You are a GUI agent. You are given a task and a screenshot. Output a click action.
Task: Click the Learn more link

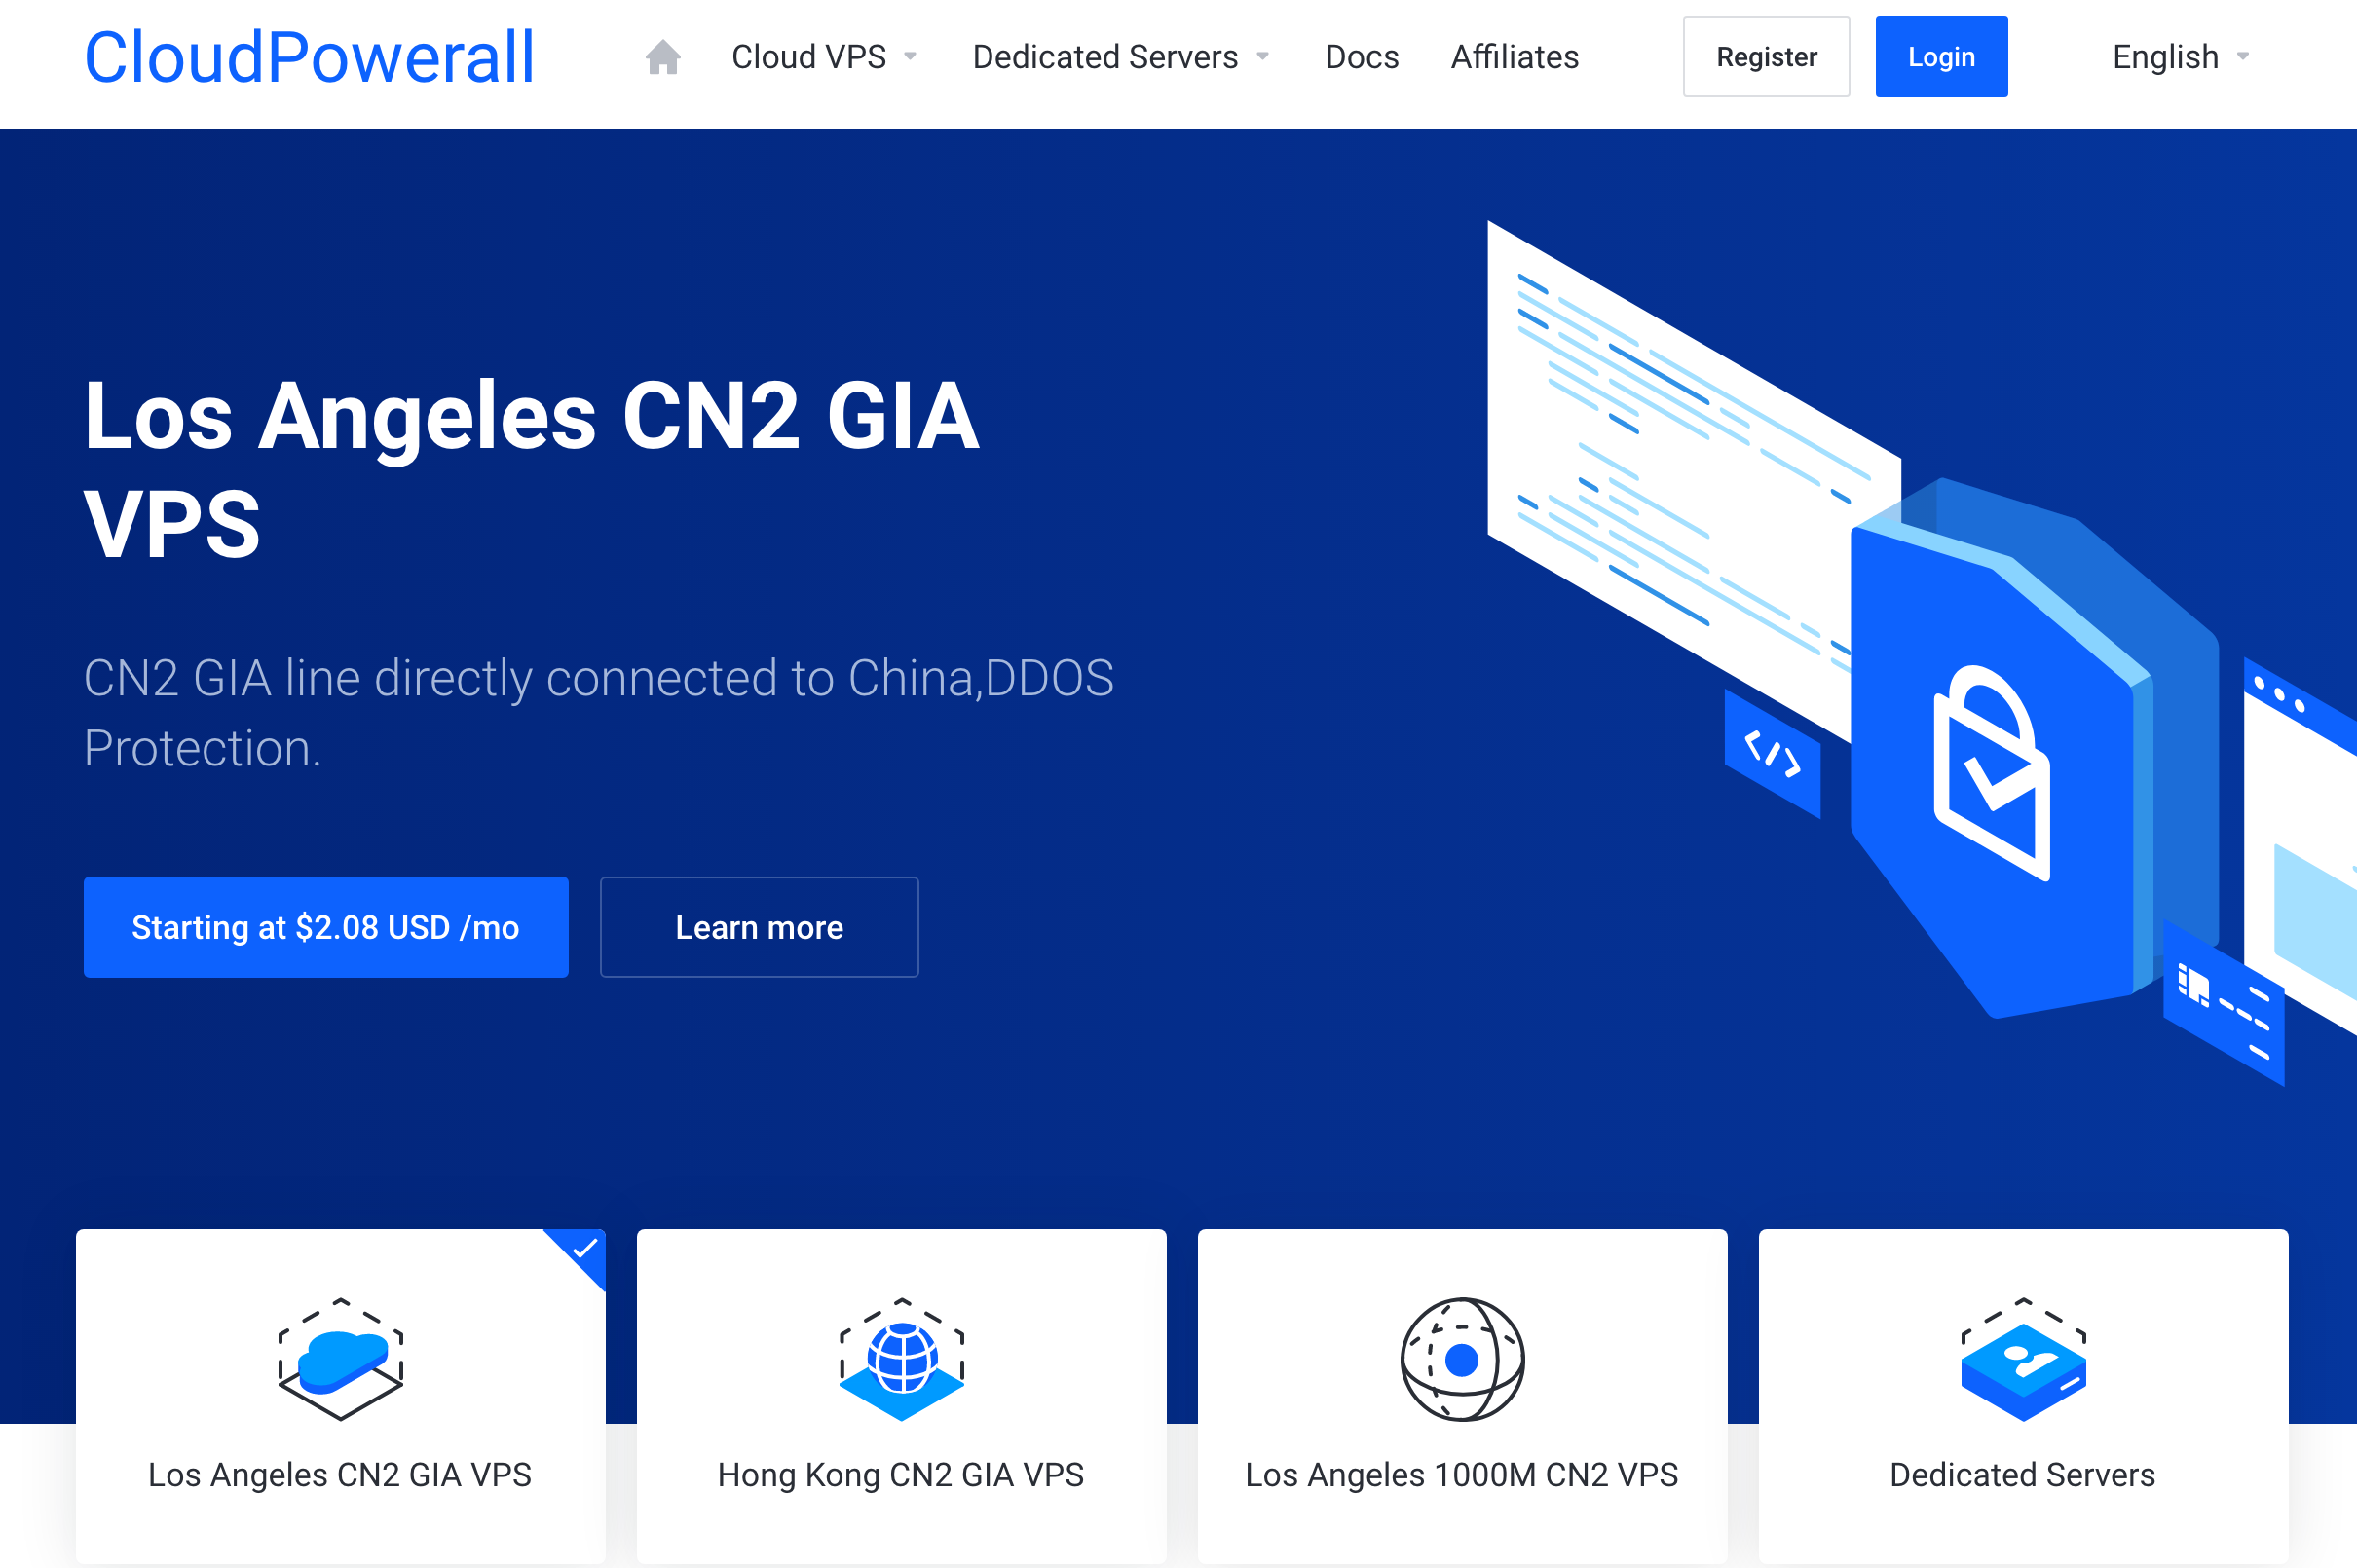[x=760, y=927]
